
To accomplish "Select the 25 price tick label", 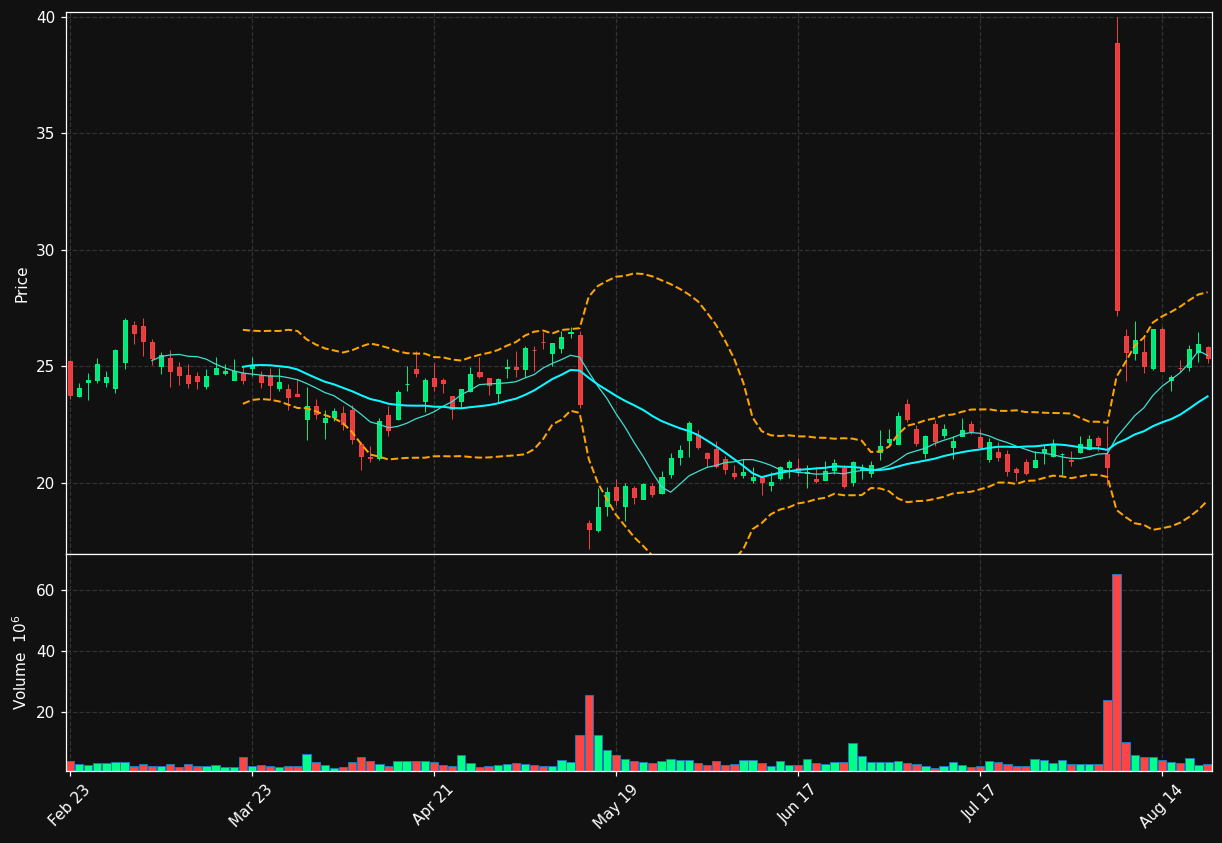I will [47, 367].
